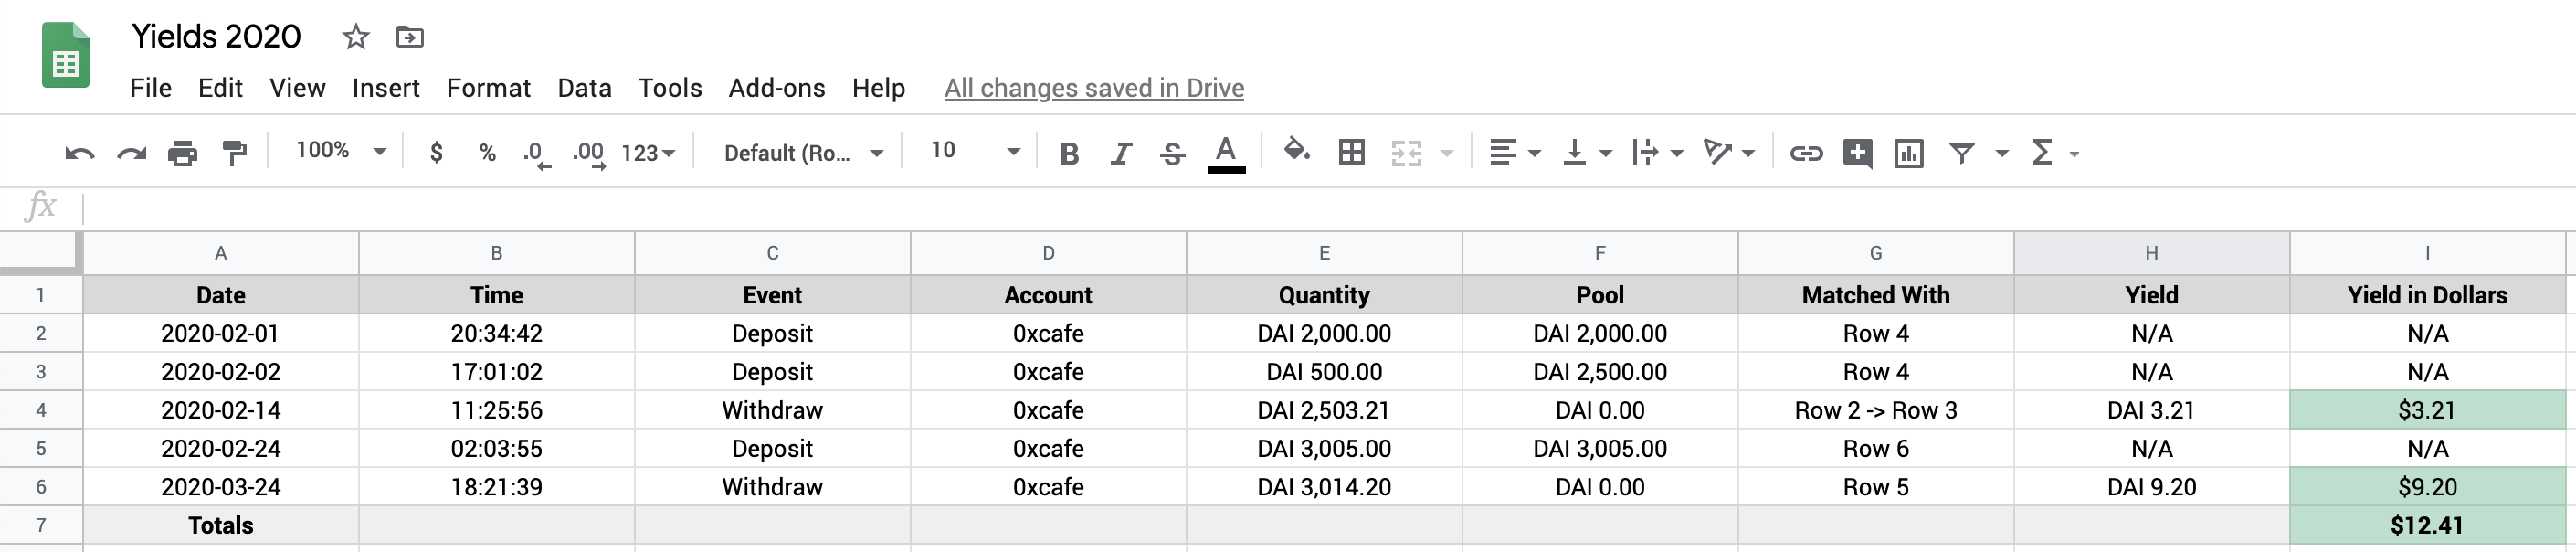The width and height of the screenshot is (2576, 552).
Task: Click the undo arrow icon
Action: pos(79,153)
